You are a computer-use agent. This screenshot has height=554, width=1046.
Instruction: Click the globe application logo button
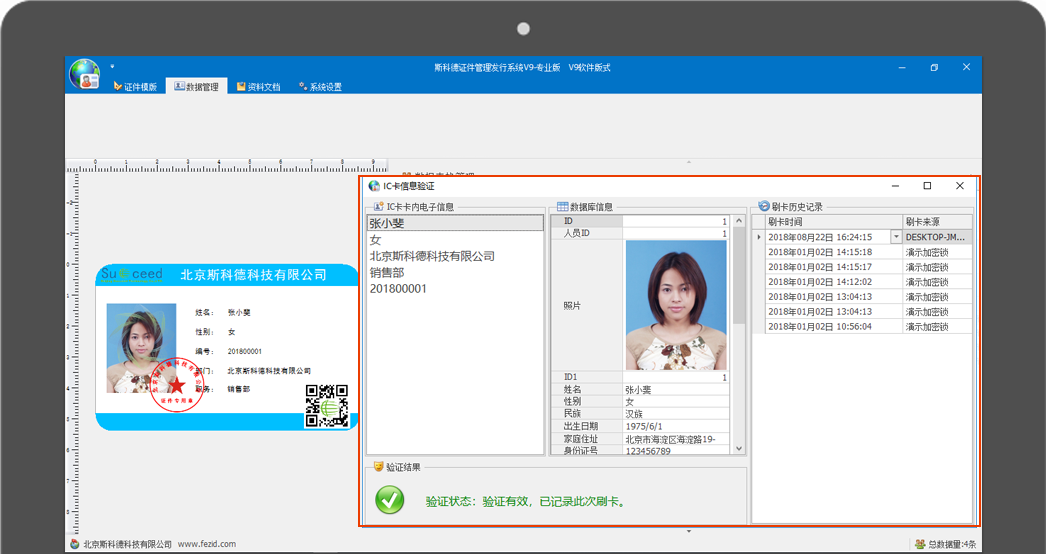[x=85, y=74]
